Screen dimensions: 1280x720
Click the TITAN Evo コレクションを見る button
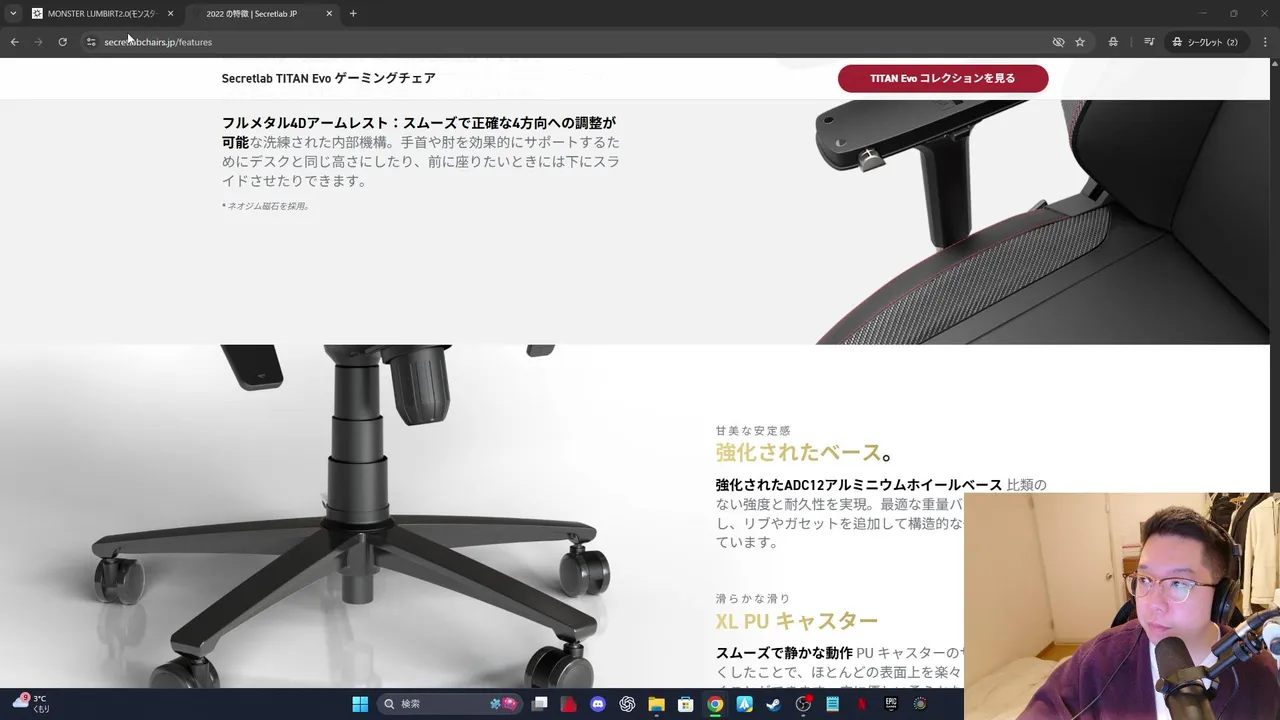tap(943, 78)
